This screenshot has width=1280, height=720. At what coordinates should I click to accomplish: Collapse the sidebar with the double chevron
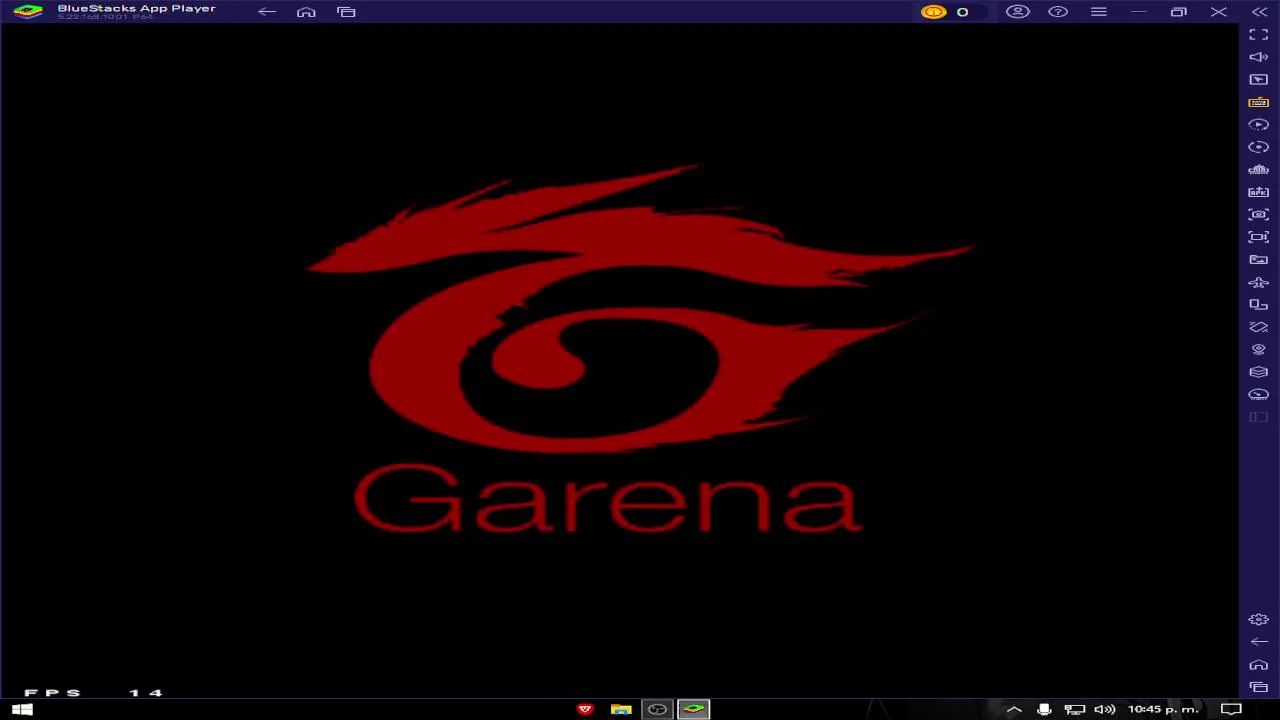pyautogui.click(x=1259, y=12)
